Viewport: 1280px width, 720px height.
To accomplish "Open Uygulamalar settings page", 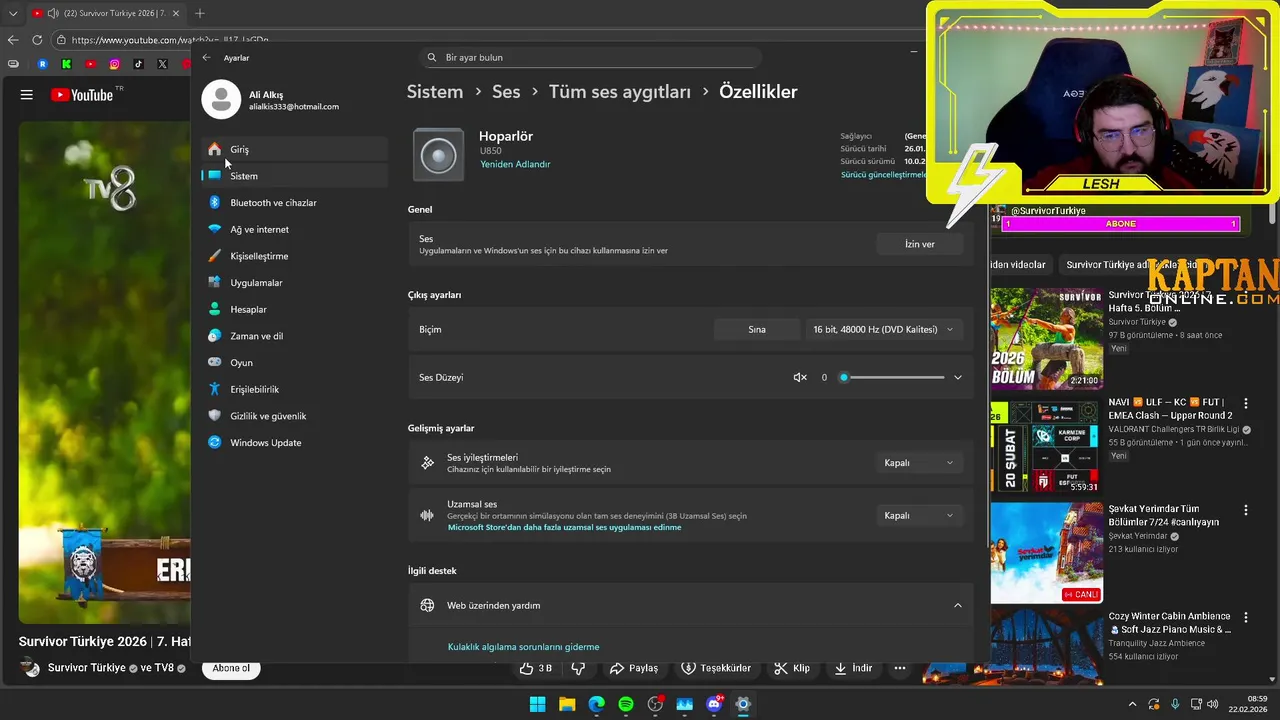I will [295, 283].
